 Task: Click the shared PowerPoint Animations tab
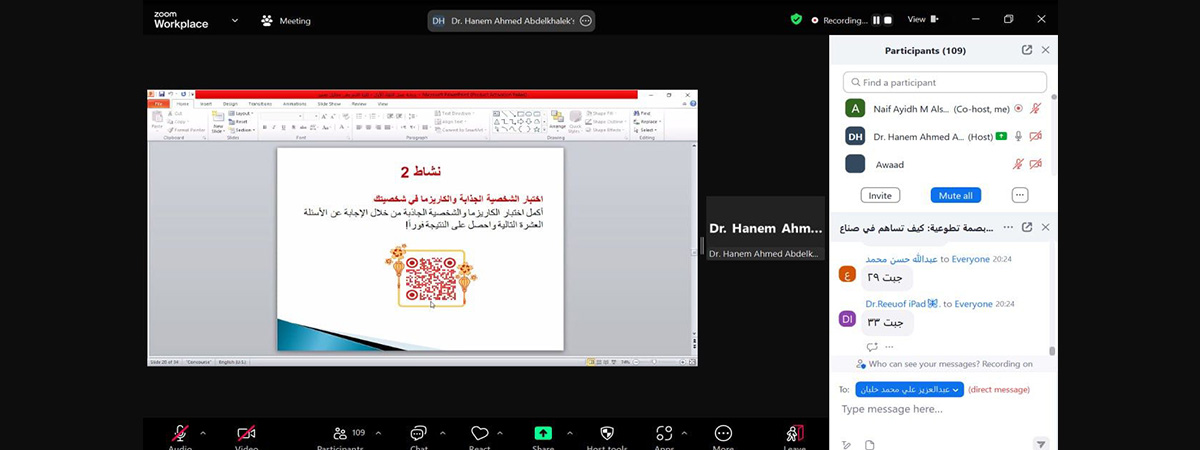(295, 103)
